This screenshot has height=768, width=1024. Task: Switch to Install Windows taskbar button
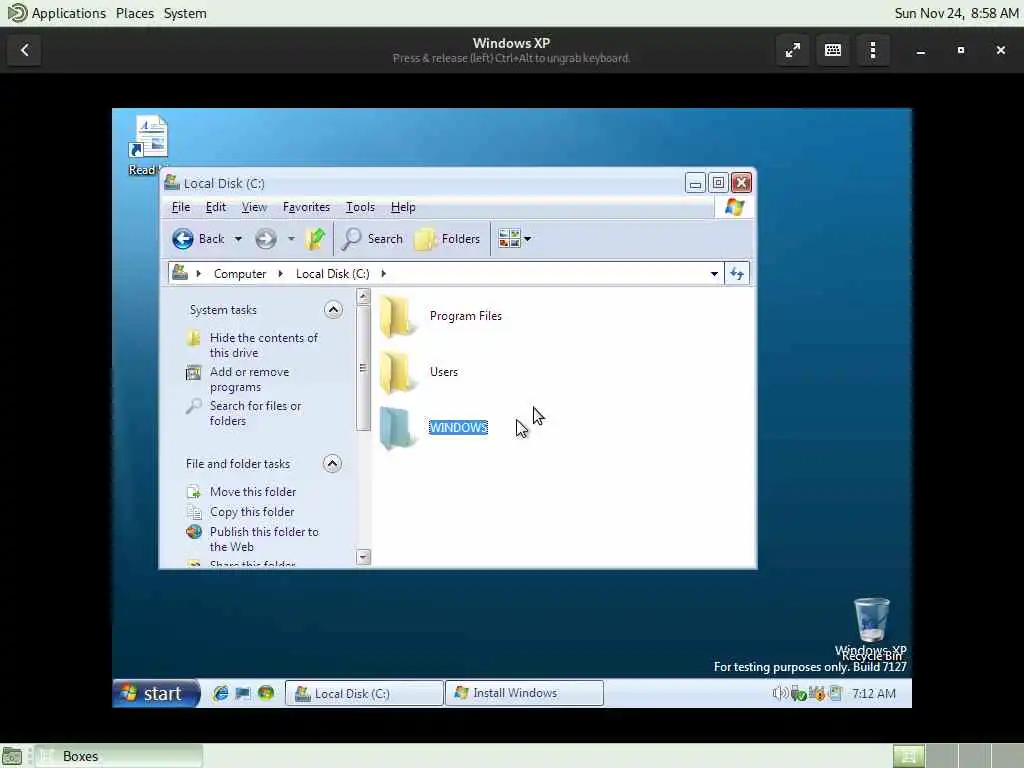(524, 694)
